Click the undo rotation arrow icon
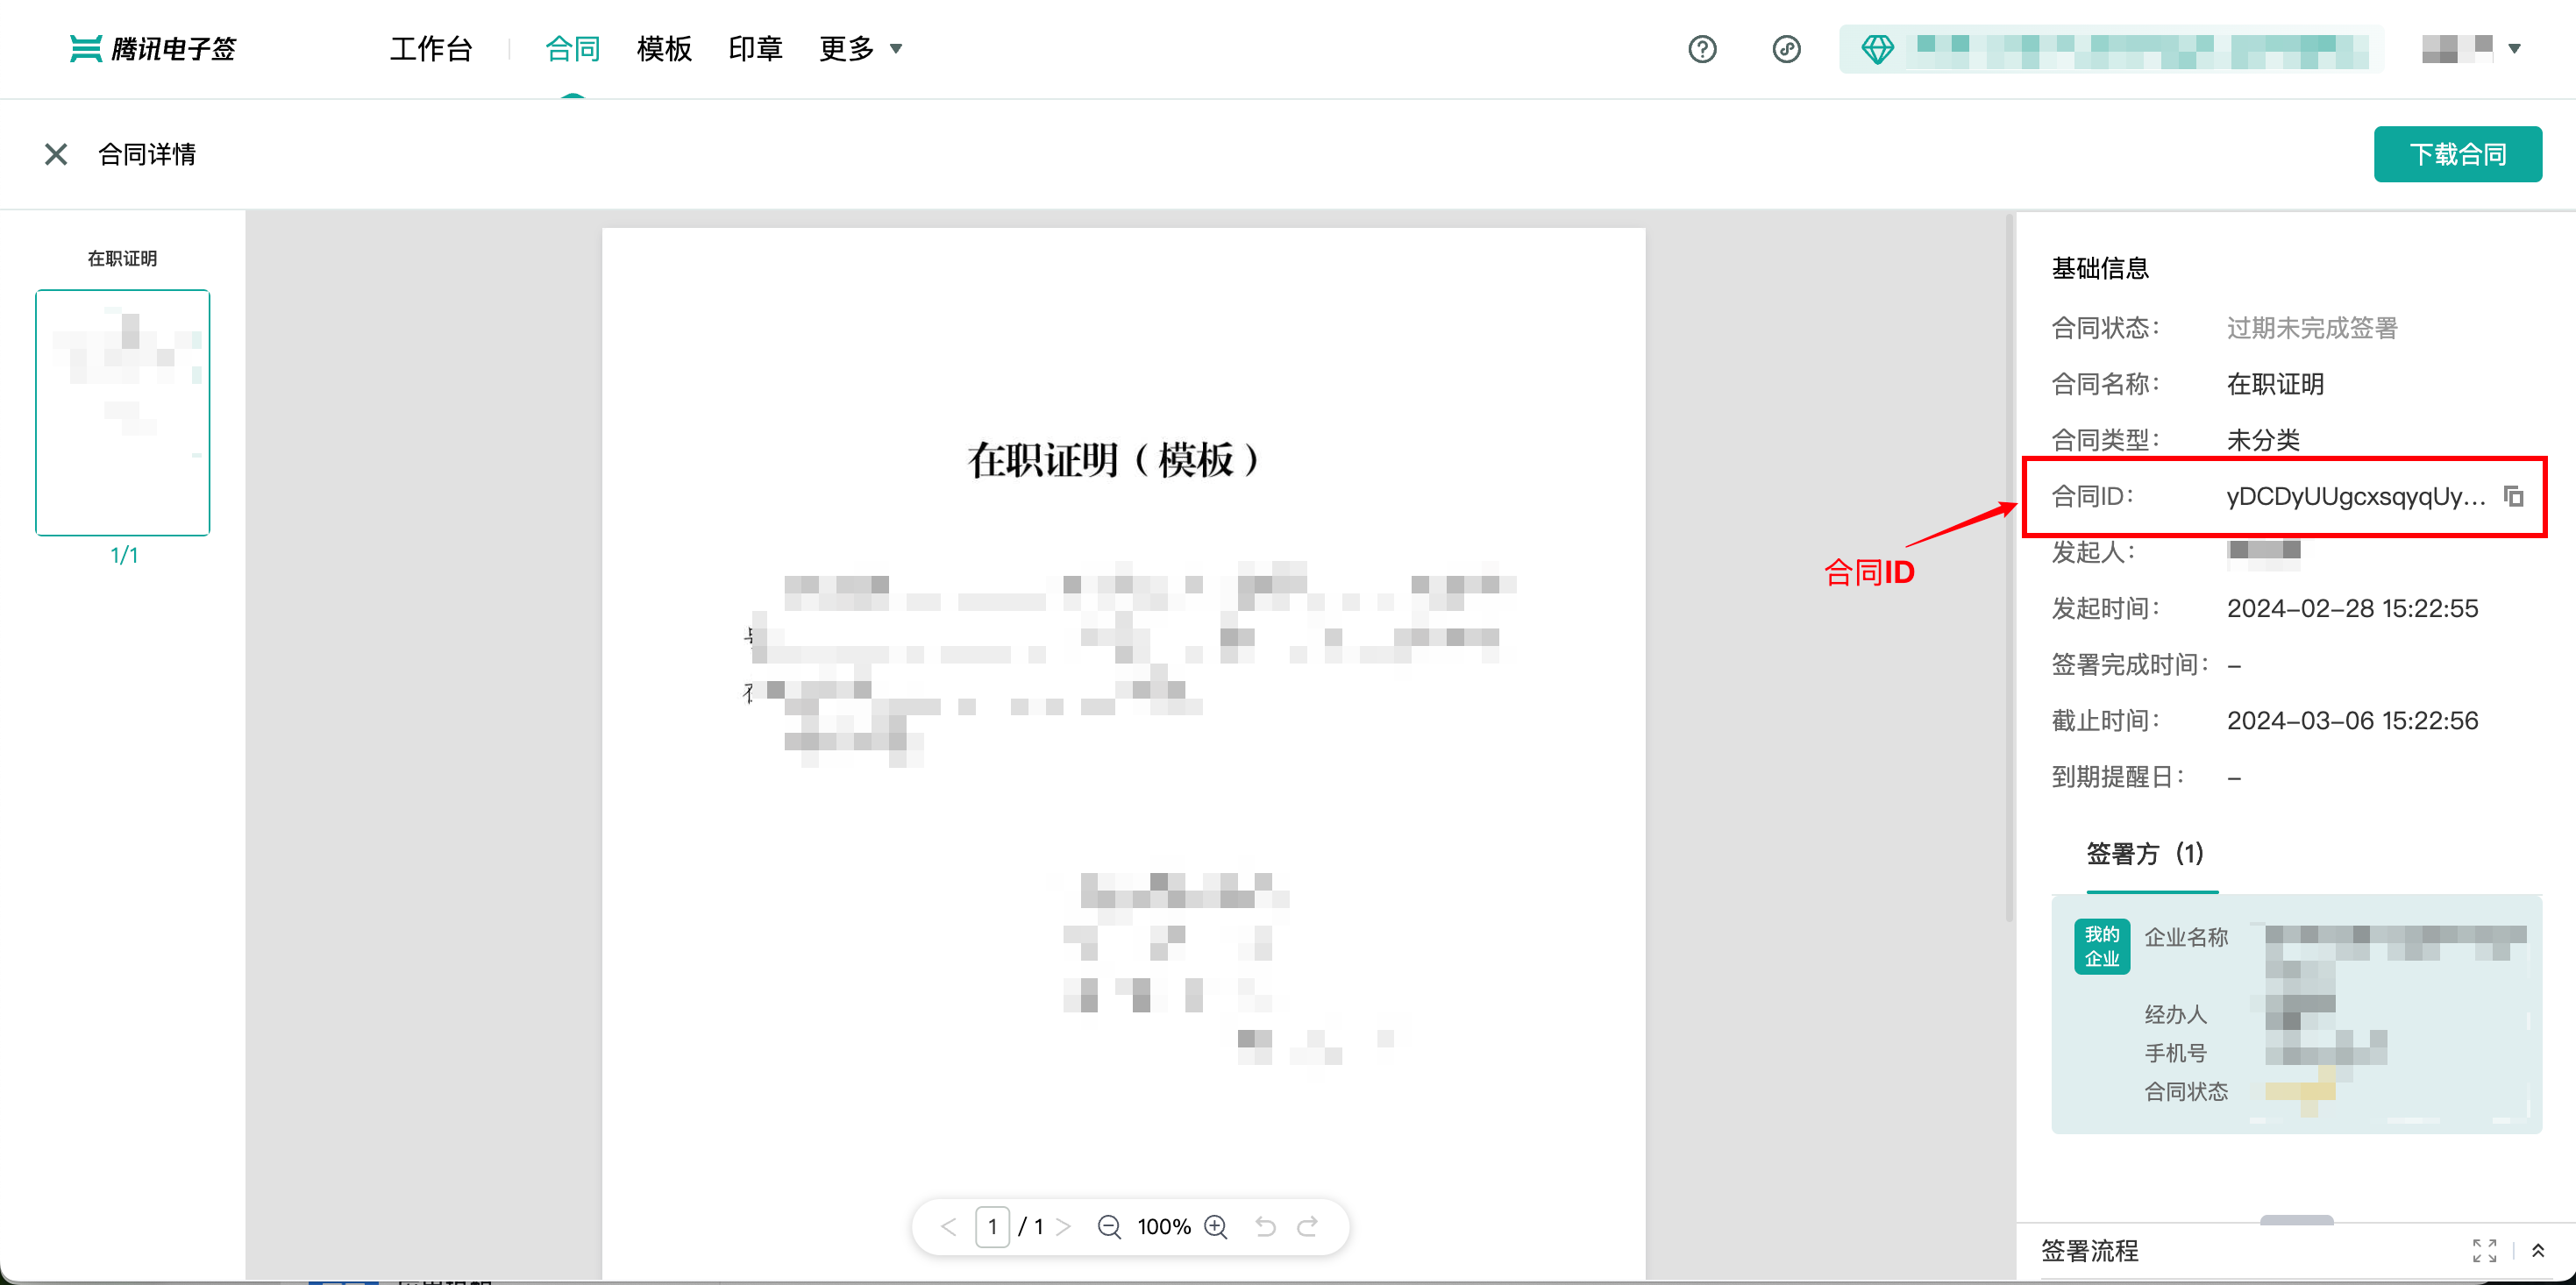This screenshot has height=1285, width=2576. (1265, 1226)
